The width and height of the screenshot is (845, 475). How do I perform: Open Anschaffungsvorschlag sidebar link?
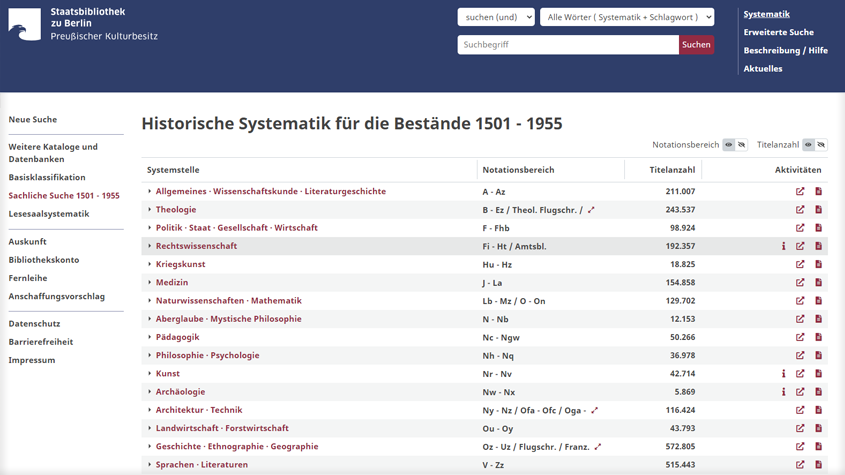click(57, 297)
